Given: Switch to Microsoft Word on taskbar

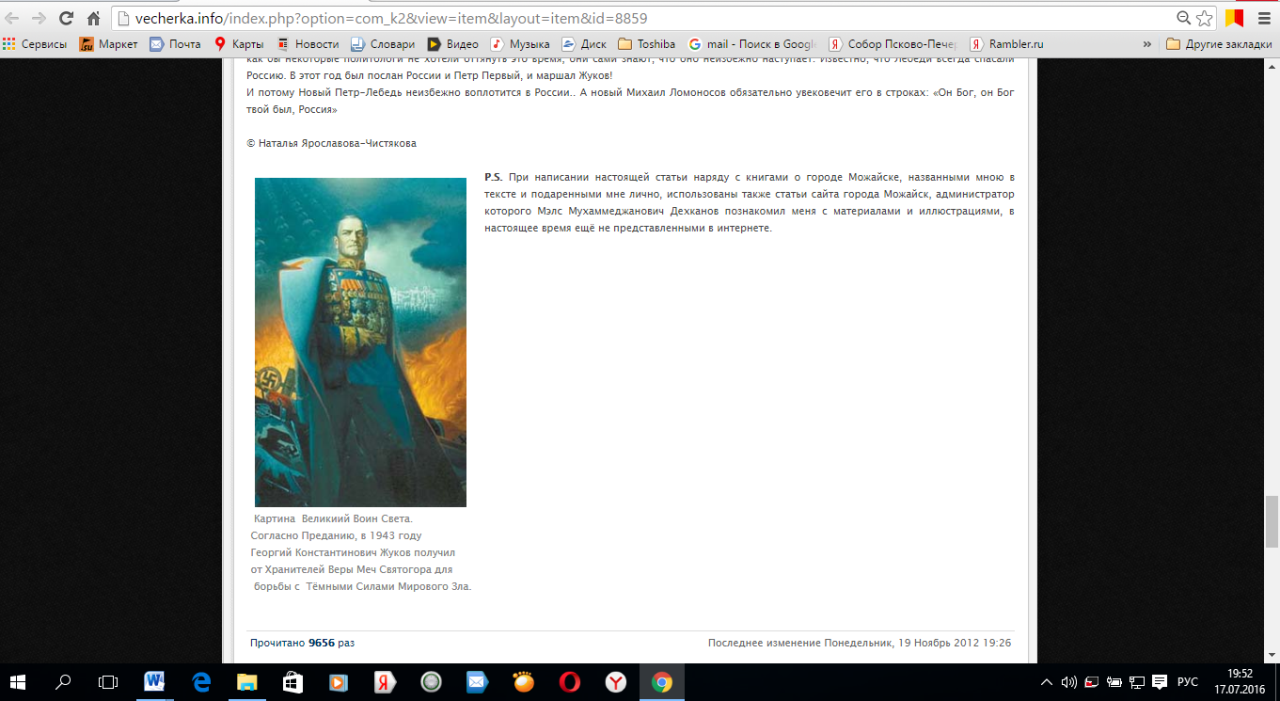Looking at the screenshot, I should [155, 682].
